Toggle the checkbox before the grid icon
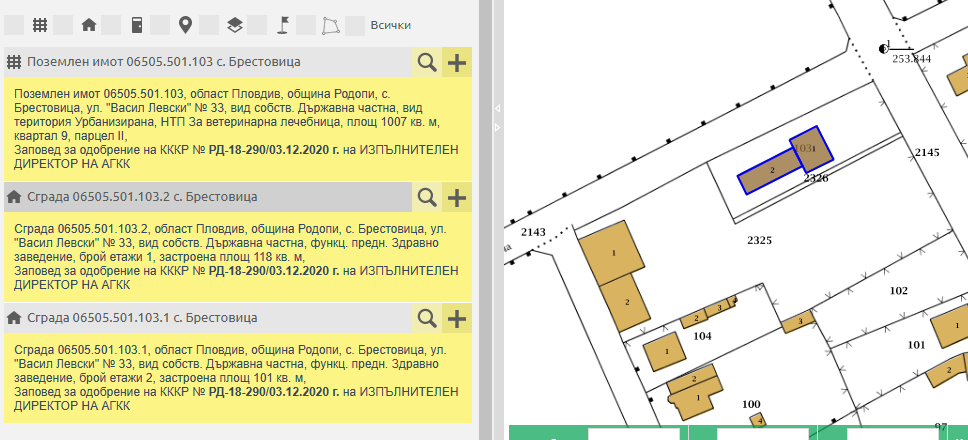The height and width of the screenshot is (440, 968). click(x=16, y=25)
